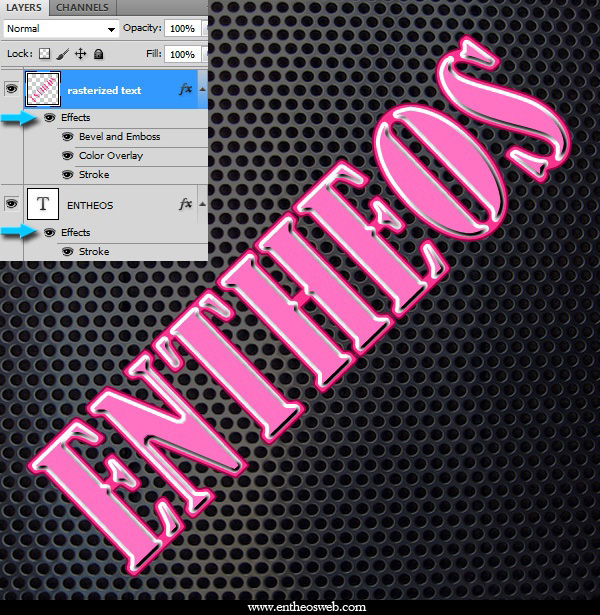
Task: Click the Fill value field
Action: pyautogui.click(x=182, y=54)
